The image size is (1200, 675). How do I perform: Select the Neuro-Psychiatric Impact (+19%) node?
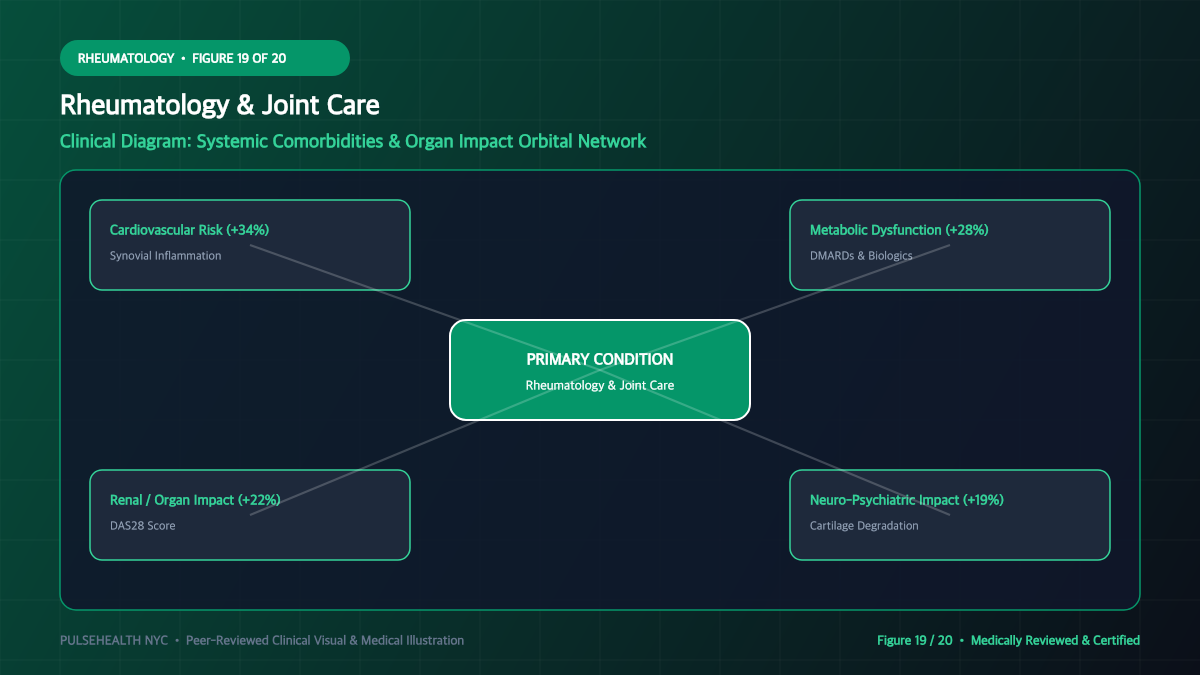[x=950, y=515]
